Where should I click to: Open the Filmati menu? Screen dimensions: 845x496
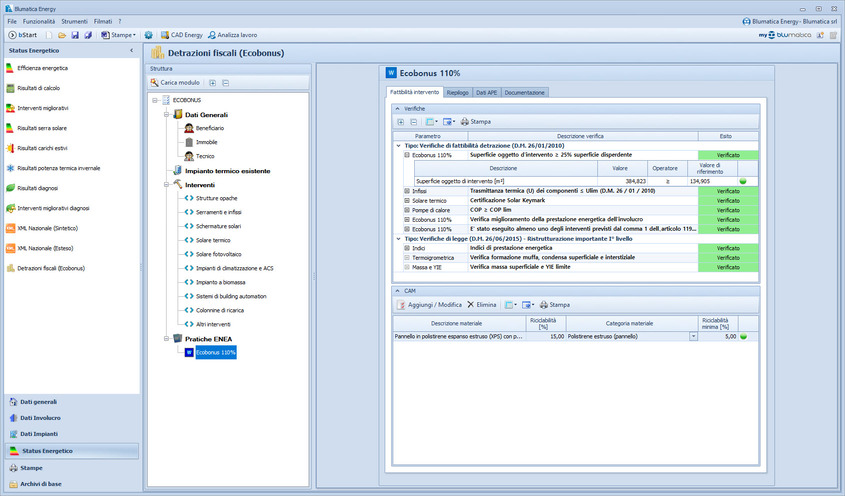(x=103, y=22)
